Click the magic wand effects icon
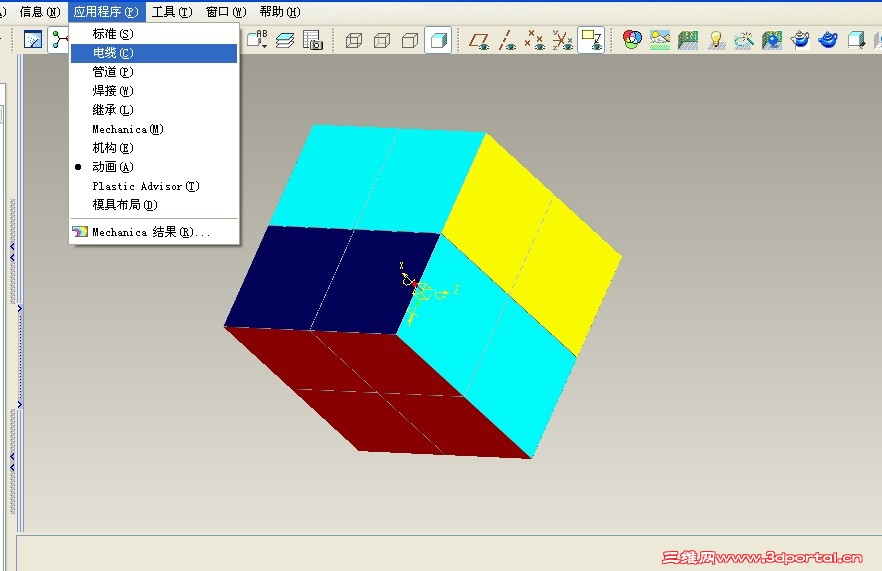The width and height of the screenshot is (882, 571). [744, 40]
